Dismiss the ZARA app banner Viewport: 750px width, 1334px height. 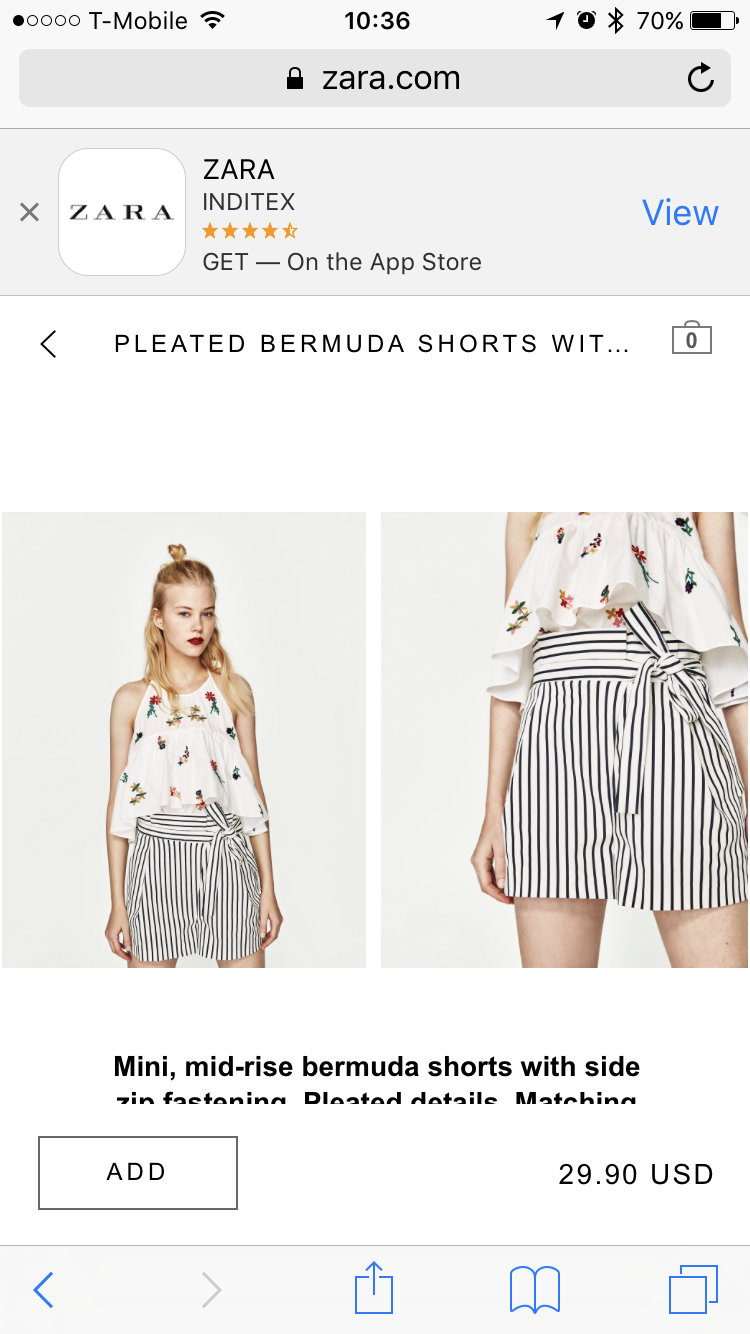coord(30,212)
